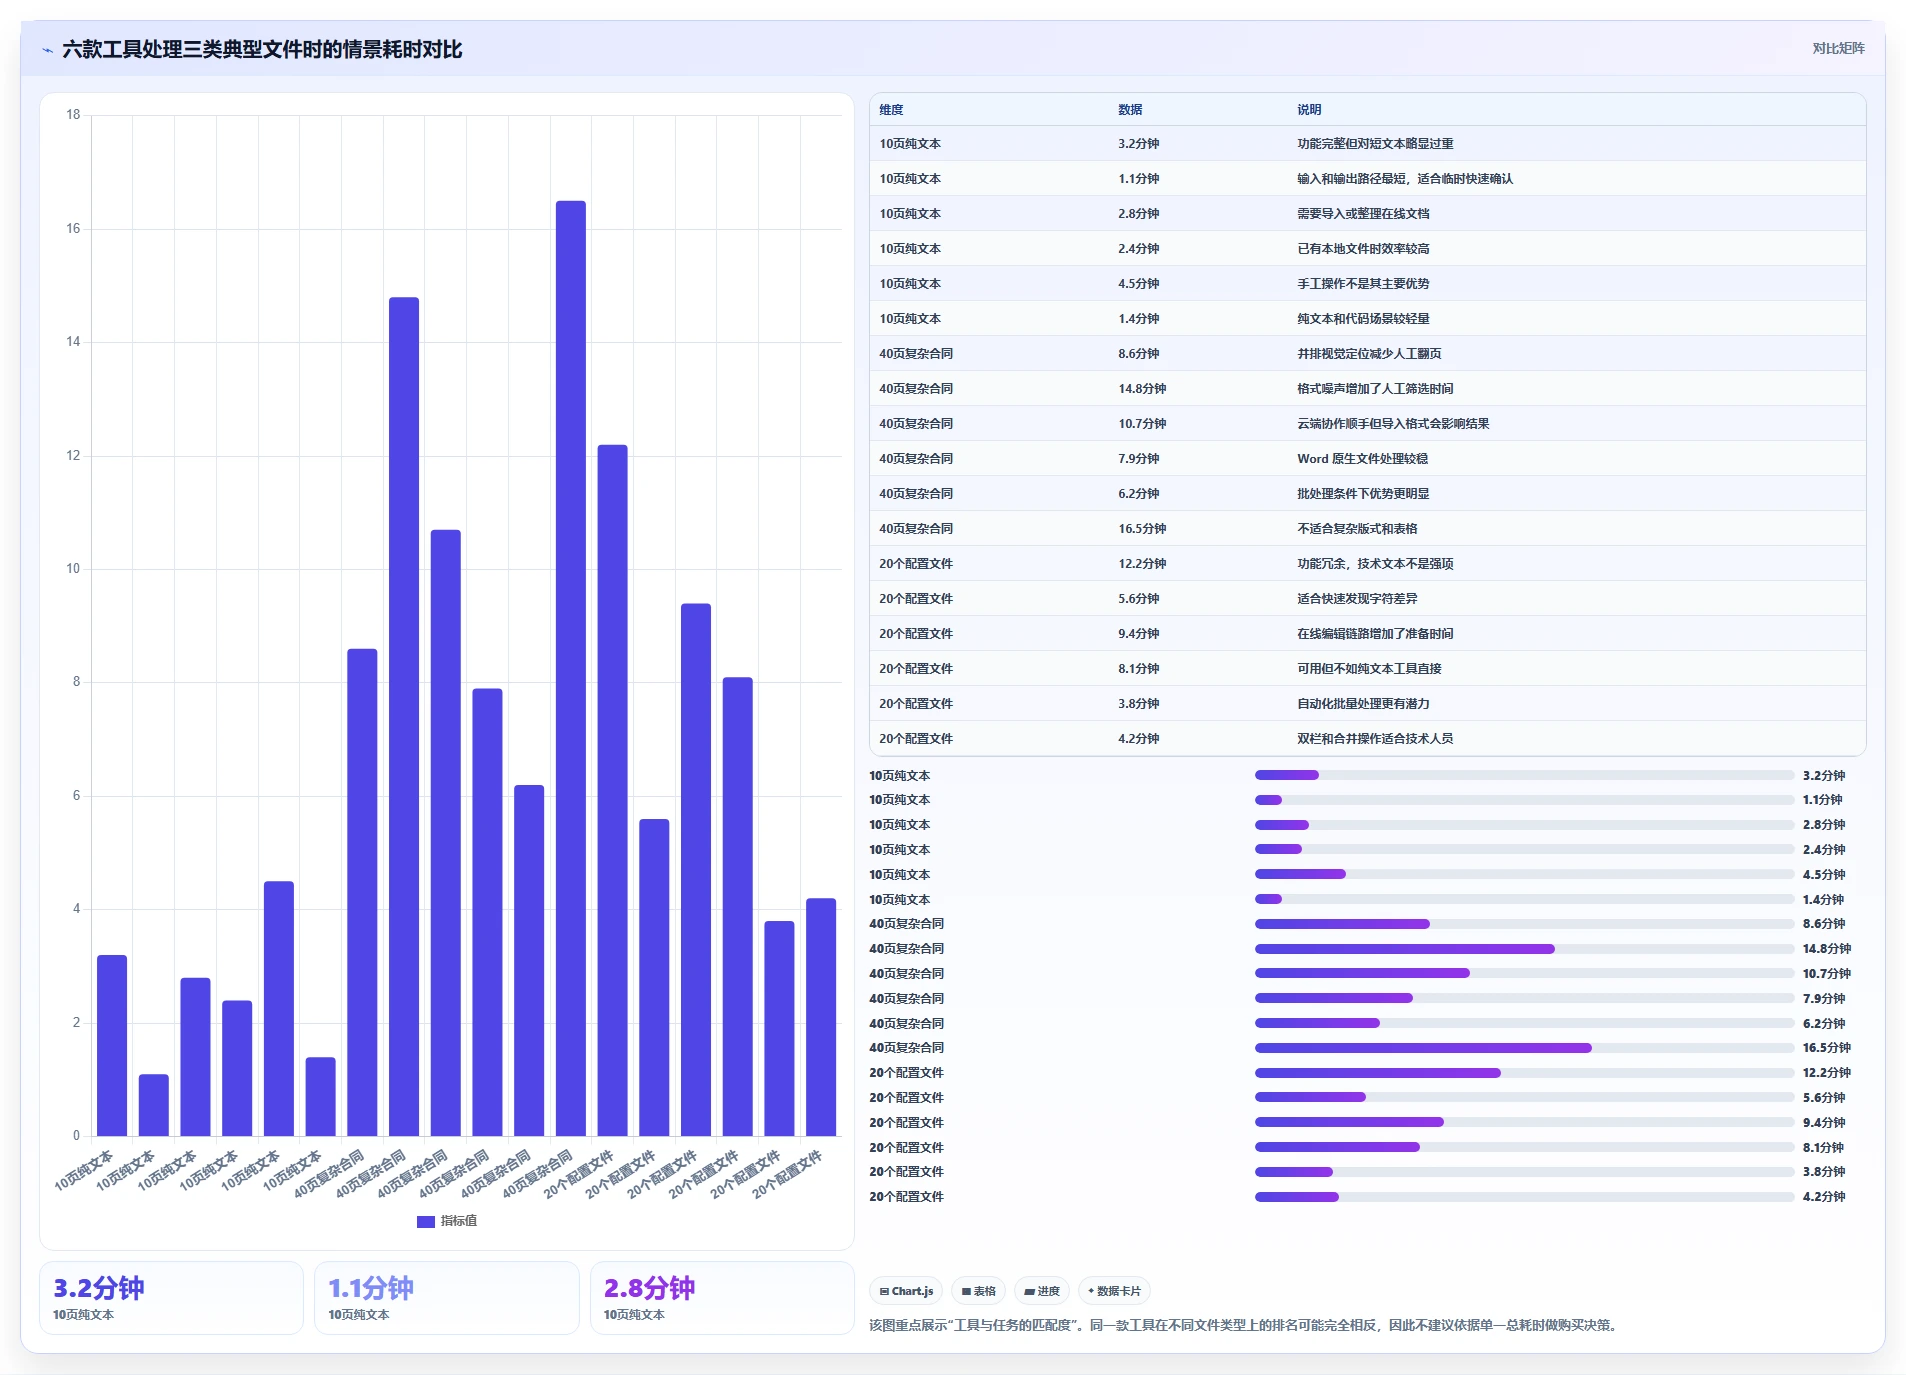Select the table row '纯文本和代码场景较轻量'
This screenshot has width=1906, height=1375.
click(x=1367, y=319)
